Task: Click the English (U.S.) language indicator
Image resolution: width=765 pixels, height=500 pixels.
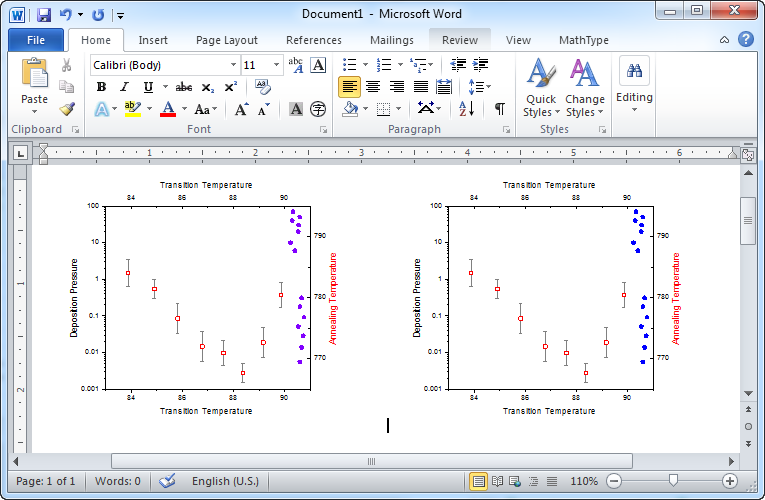Action: click(x=225, y=481)
